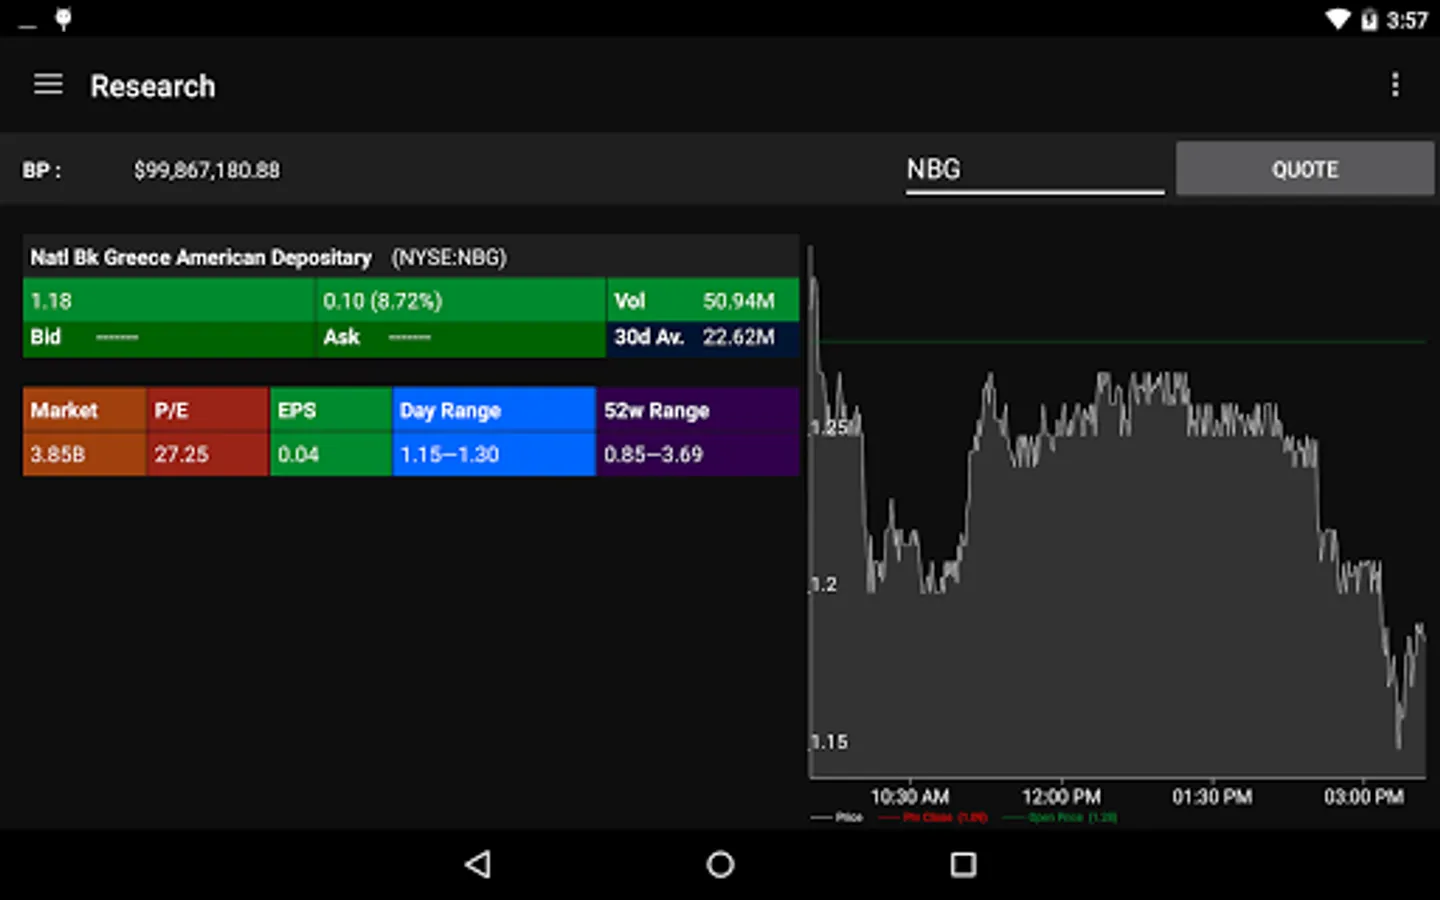The image size is (1440, 900).
Task: Tap the EPS header cell
Action: click(x=331, y=410)
